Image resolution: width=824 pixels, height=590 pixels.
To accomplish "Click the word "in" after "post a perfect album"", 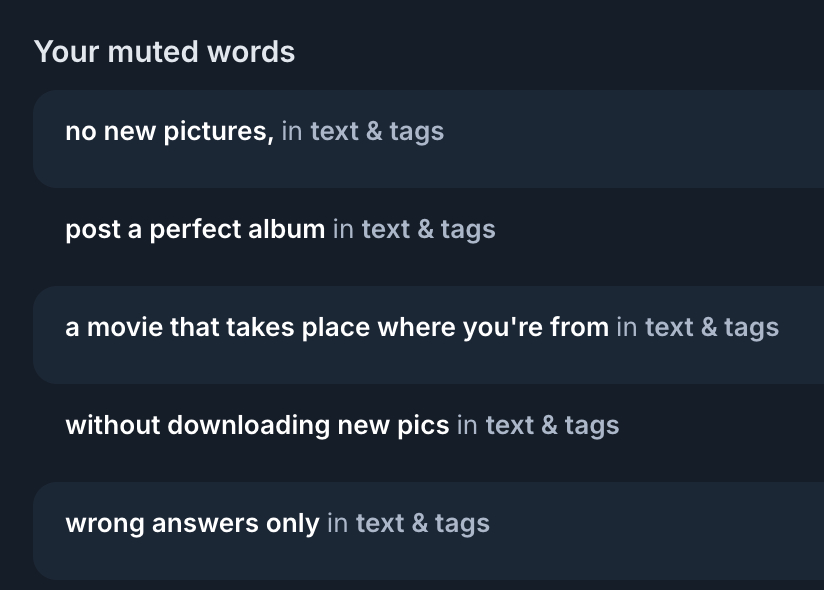I will click(343, 229).
